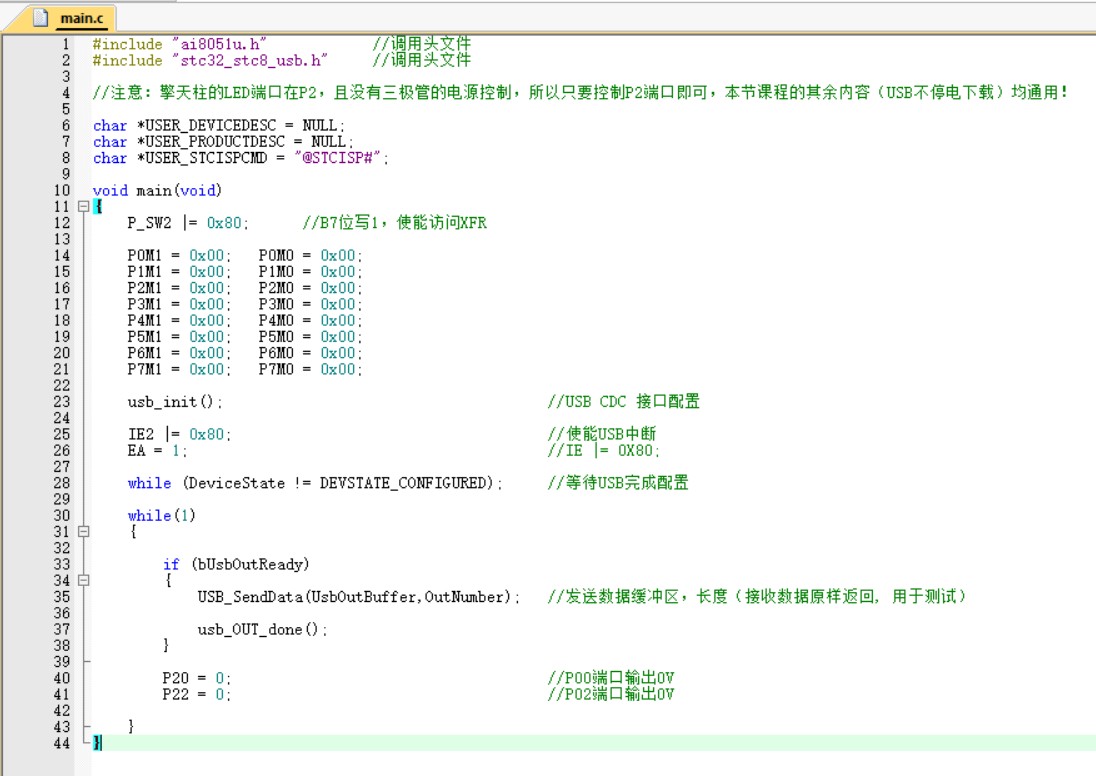1096x776 pixels.
Task: Click the if (bUsbOutReady) condition
Action: tap(236, 564)
